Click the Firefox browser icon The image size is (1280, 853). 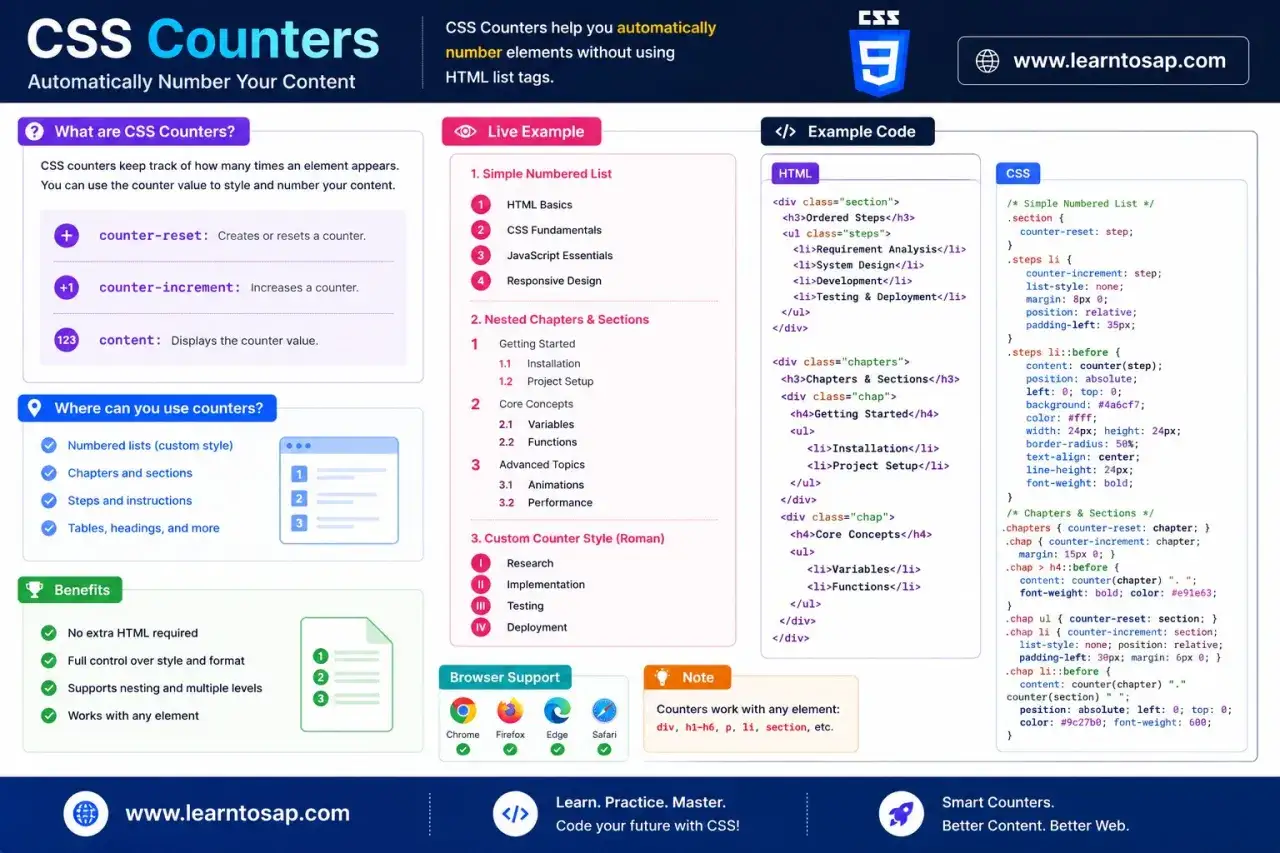[x=510, y=711]
